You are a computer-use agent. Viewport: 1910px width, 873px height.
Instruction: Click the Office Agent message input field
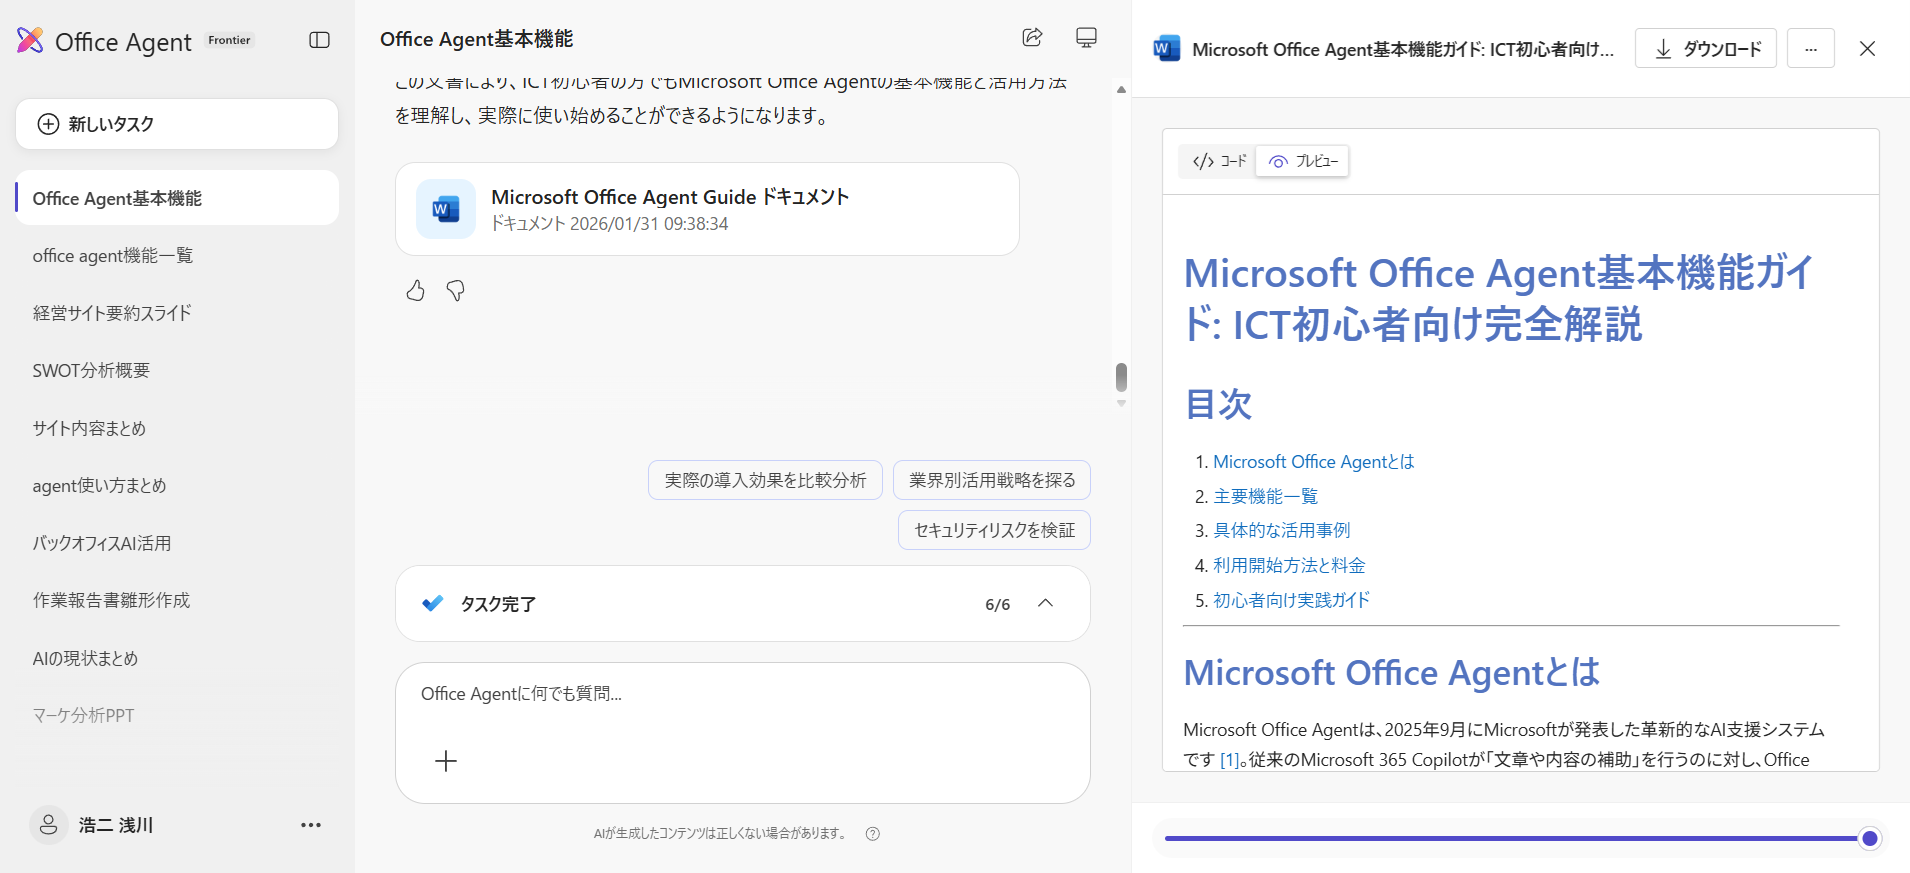click(740, 694)
